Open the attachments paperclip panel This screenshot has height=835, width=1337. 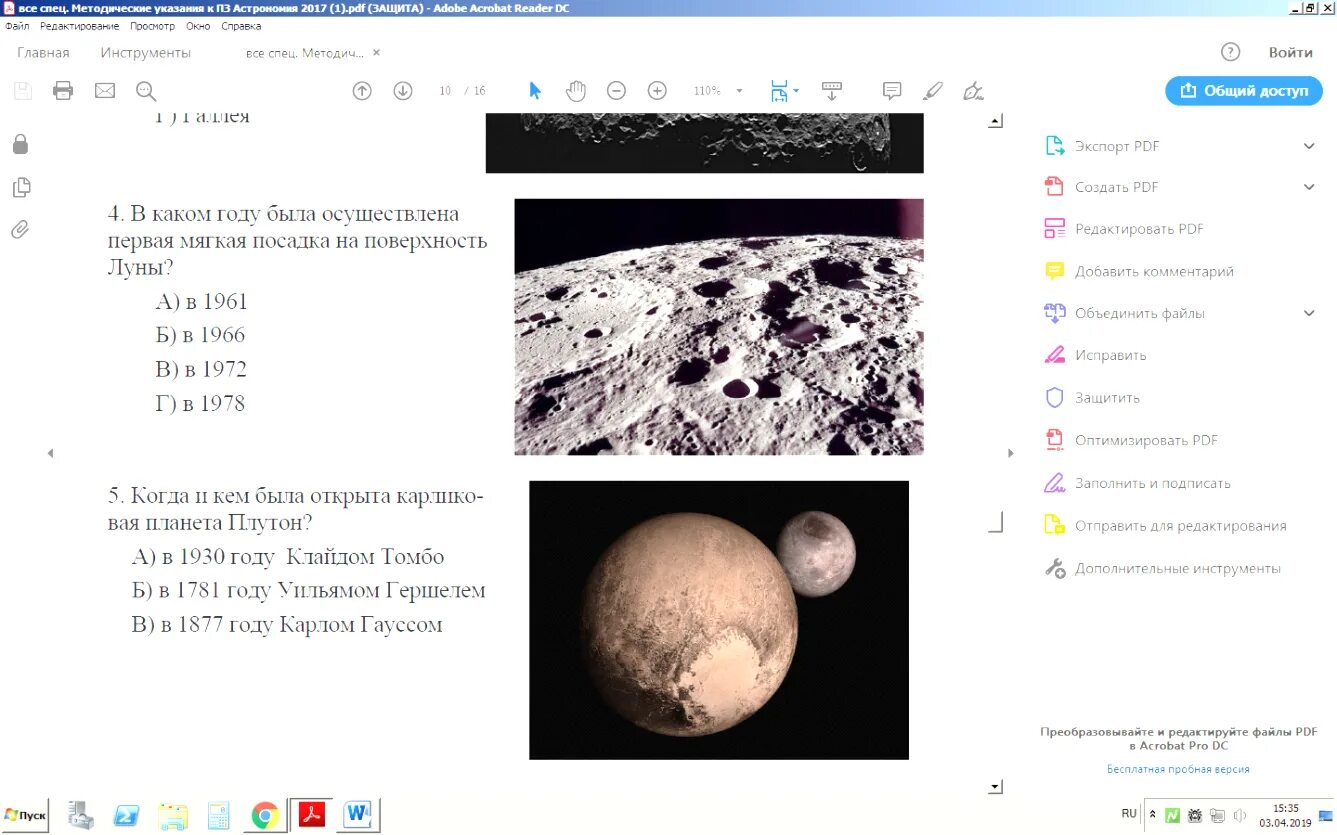[20, 229]
